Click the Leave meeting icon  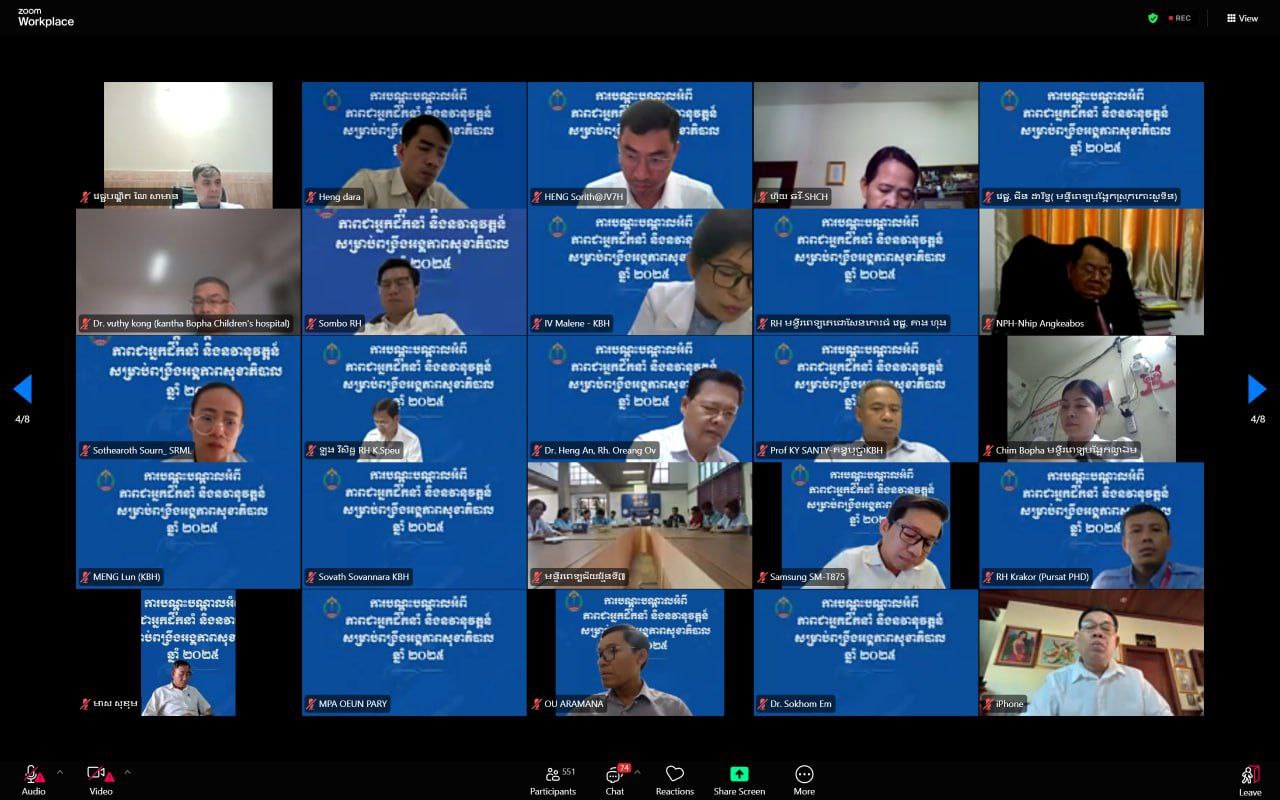(x=1249, y=775)
